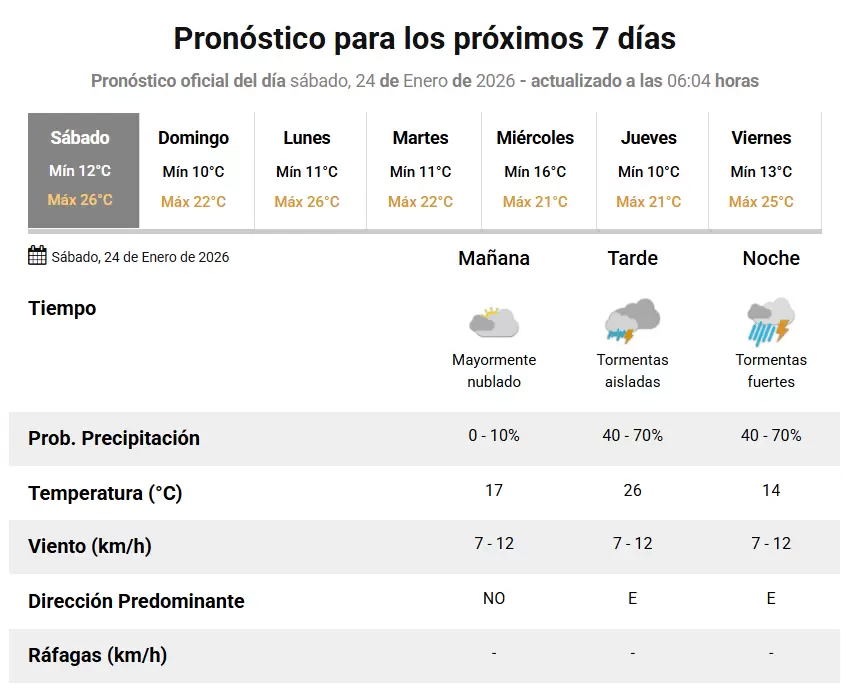This screenshot has width=852, height=698.
Task: Click the strong storms night icon
Action: (771, 322)
